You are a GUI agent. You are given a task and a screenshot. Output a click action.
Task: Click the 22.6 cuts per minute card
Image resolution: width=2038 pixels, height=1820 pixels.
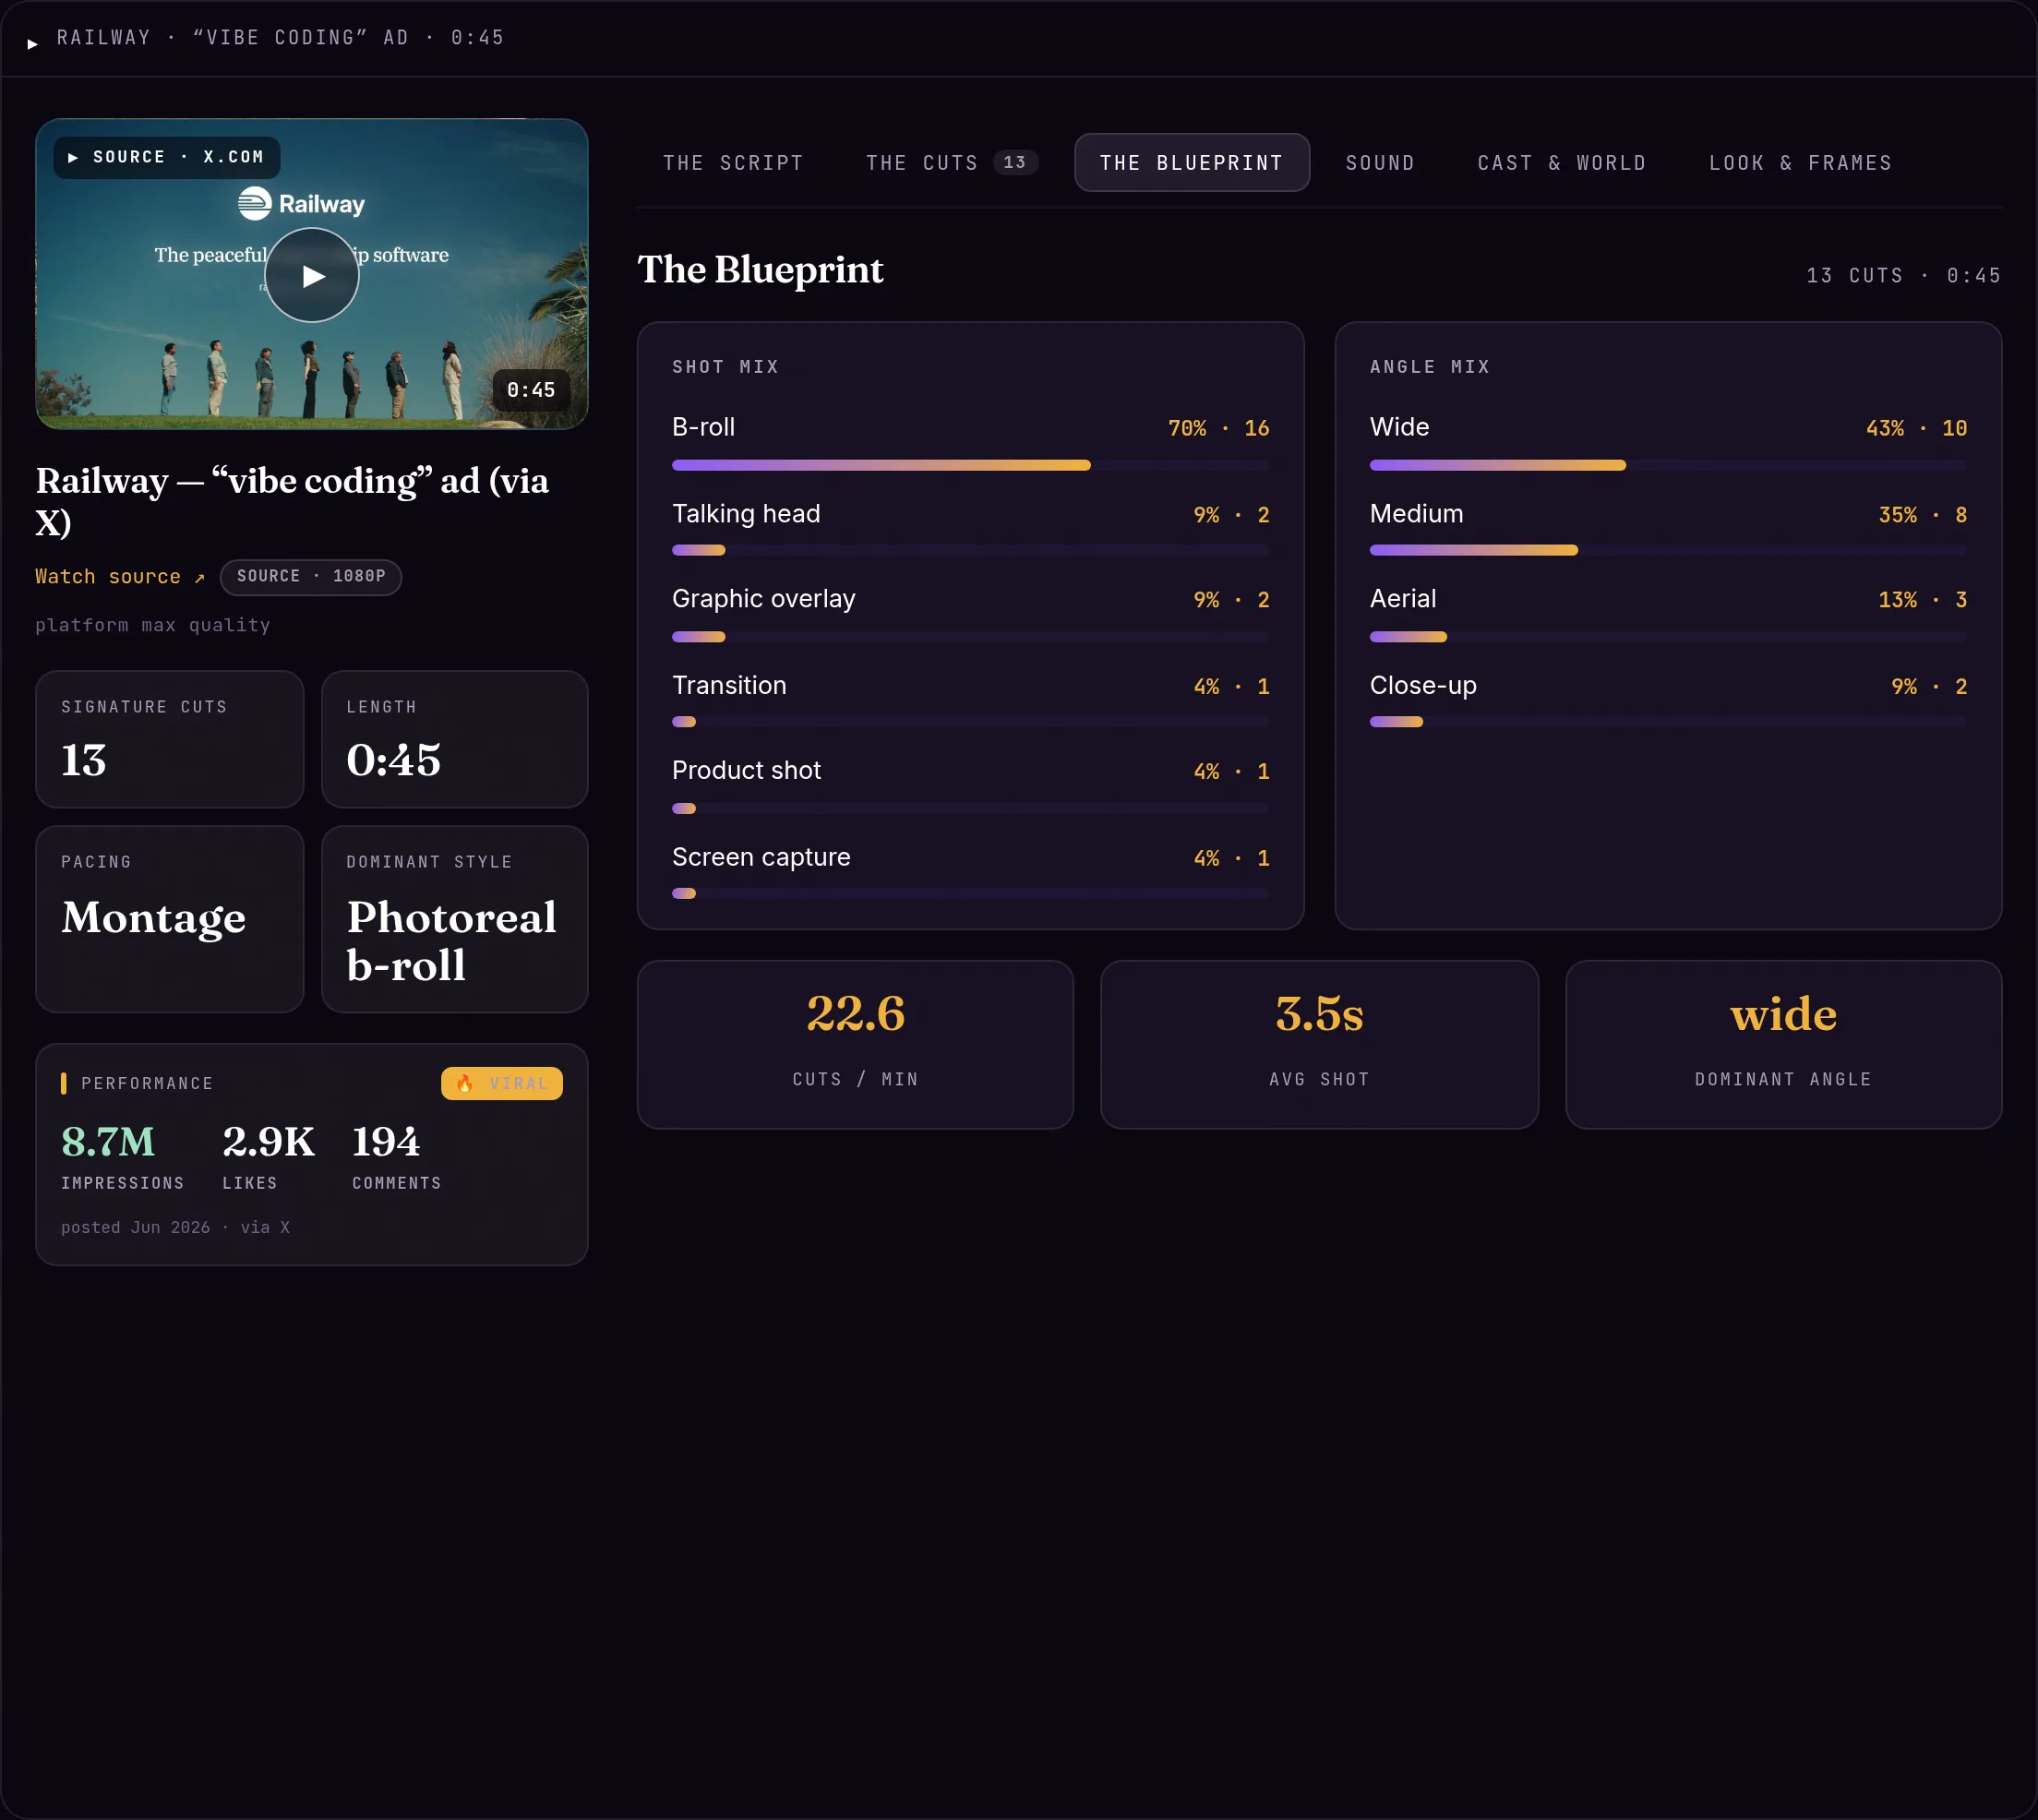point(855,1045)
